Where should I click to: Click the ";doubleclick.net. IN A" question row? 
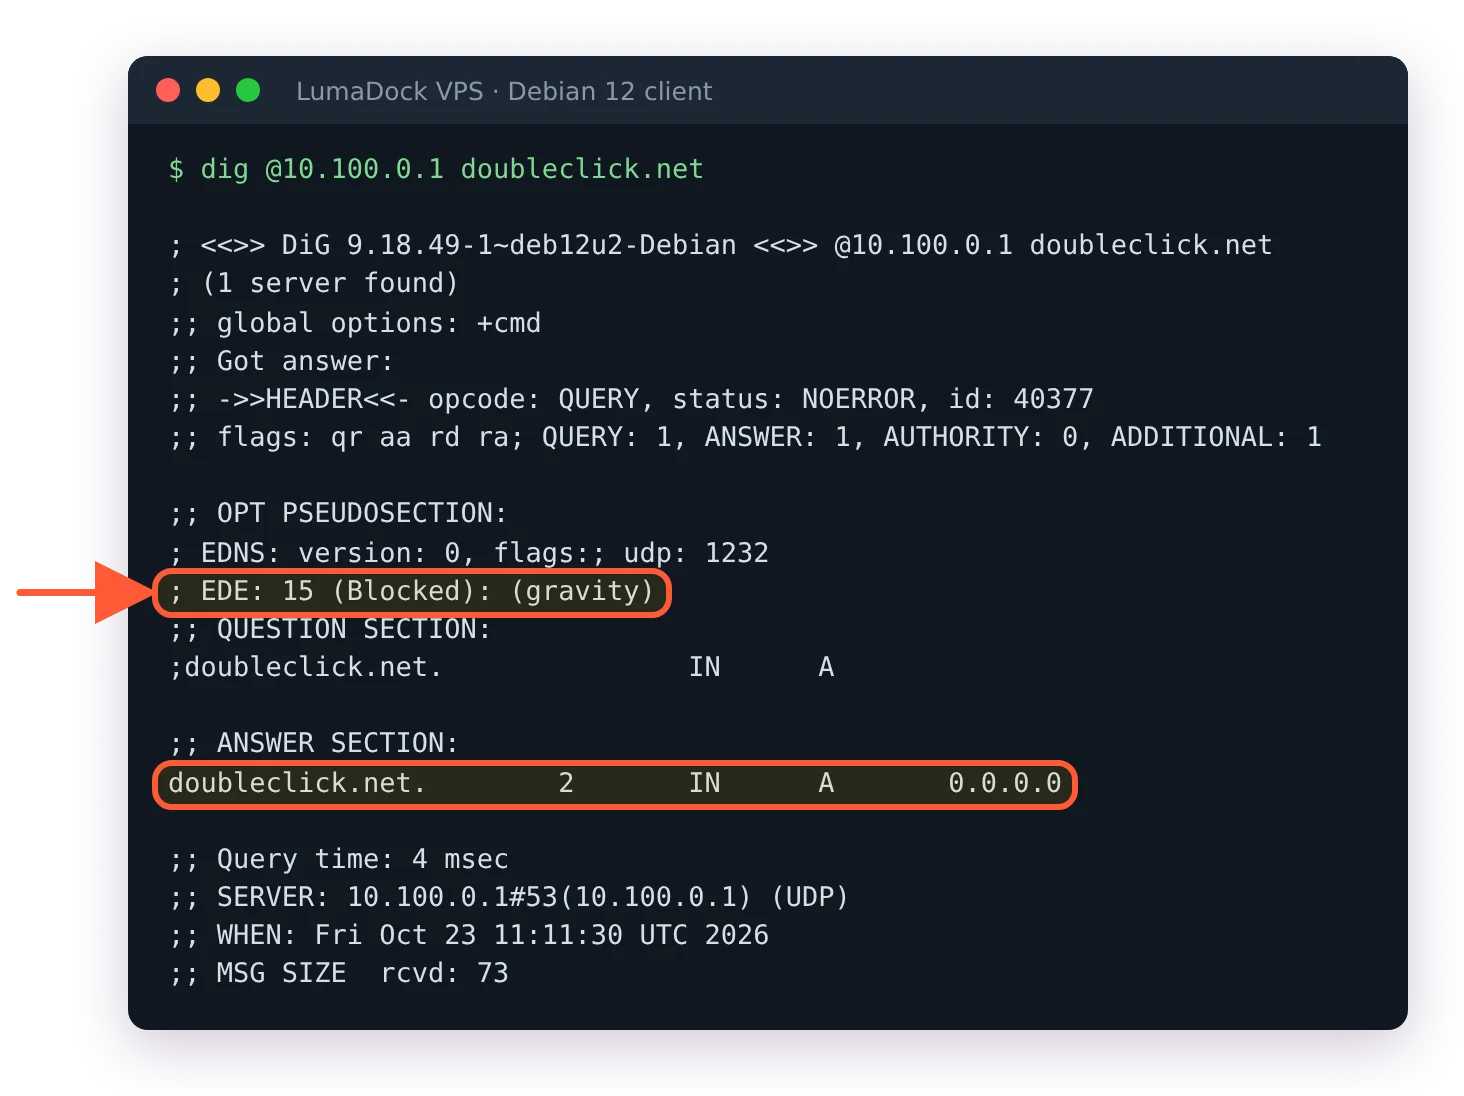(501, 667)
